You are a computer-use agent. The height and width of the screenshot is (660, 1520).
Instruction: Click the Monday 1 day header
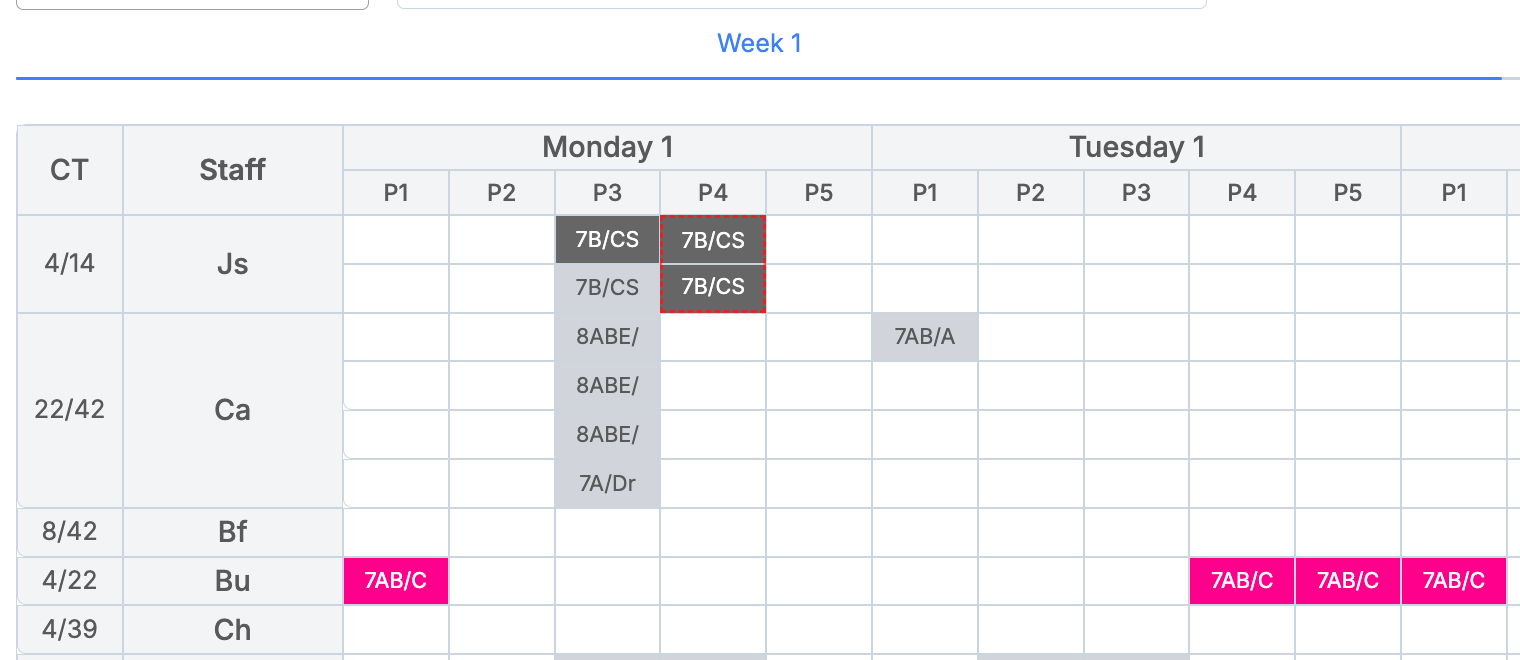click(x=607, y=148)
